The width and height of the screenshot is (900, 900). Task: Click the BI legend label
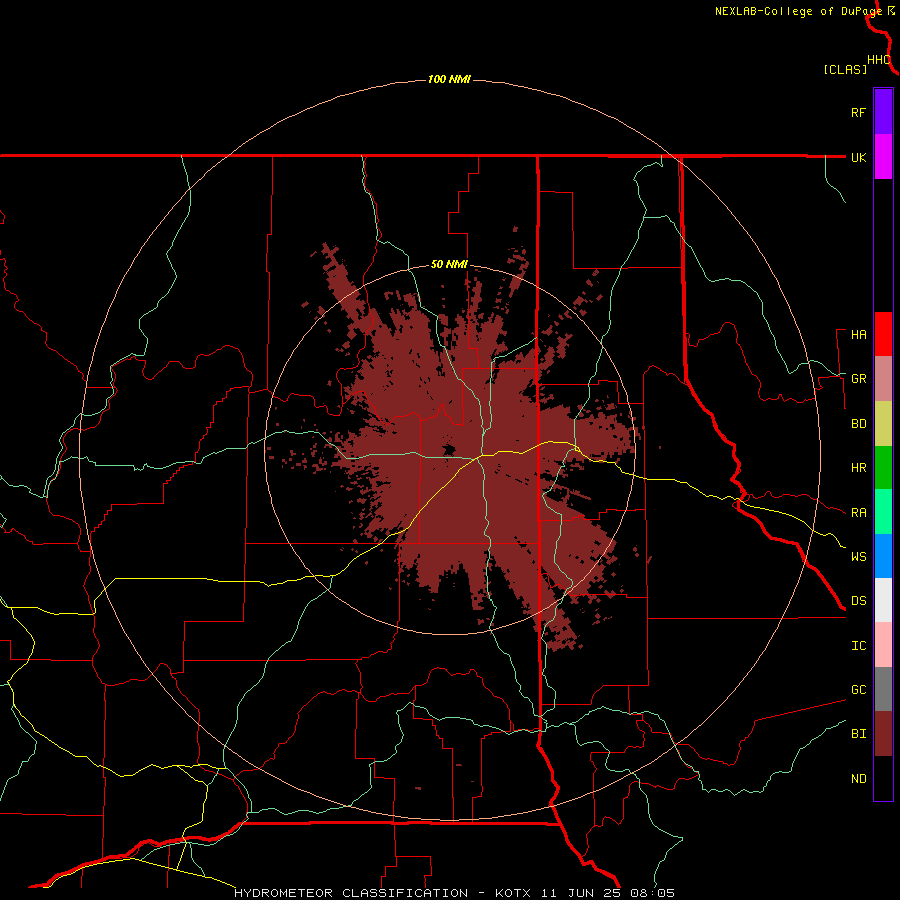click(858, 734)
